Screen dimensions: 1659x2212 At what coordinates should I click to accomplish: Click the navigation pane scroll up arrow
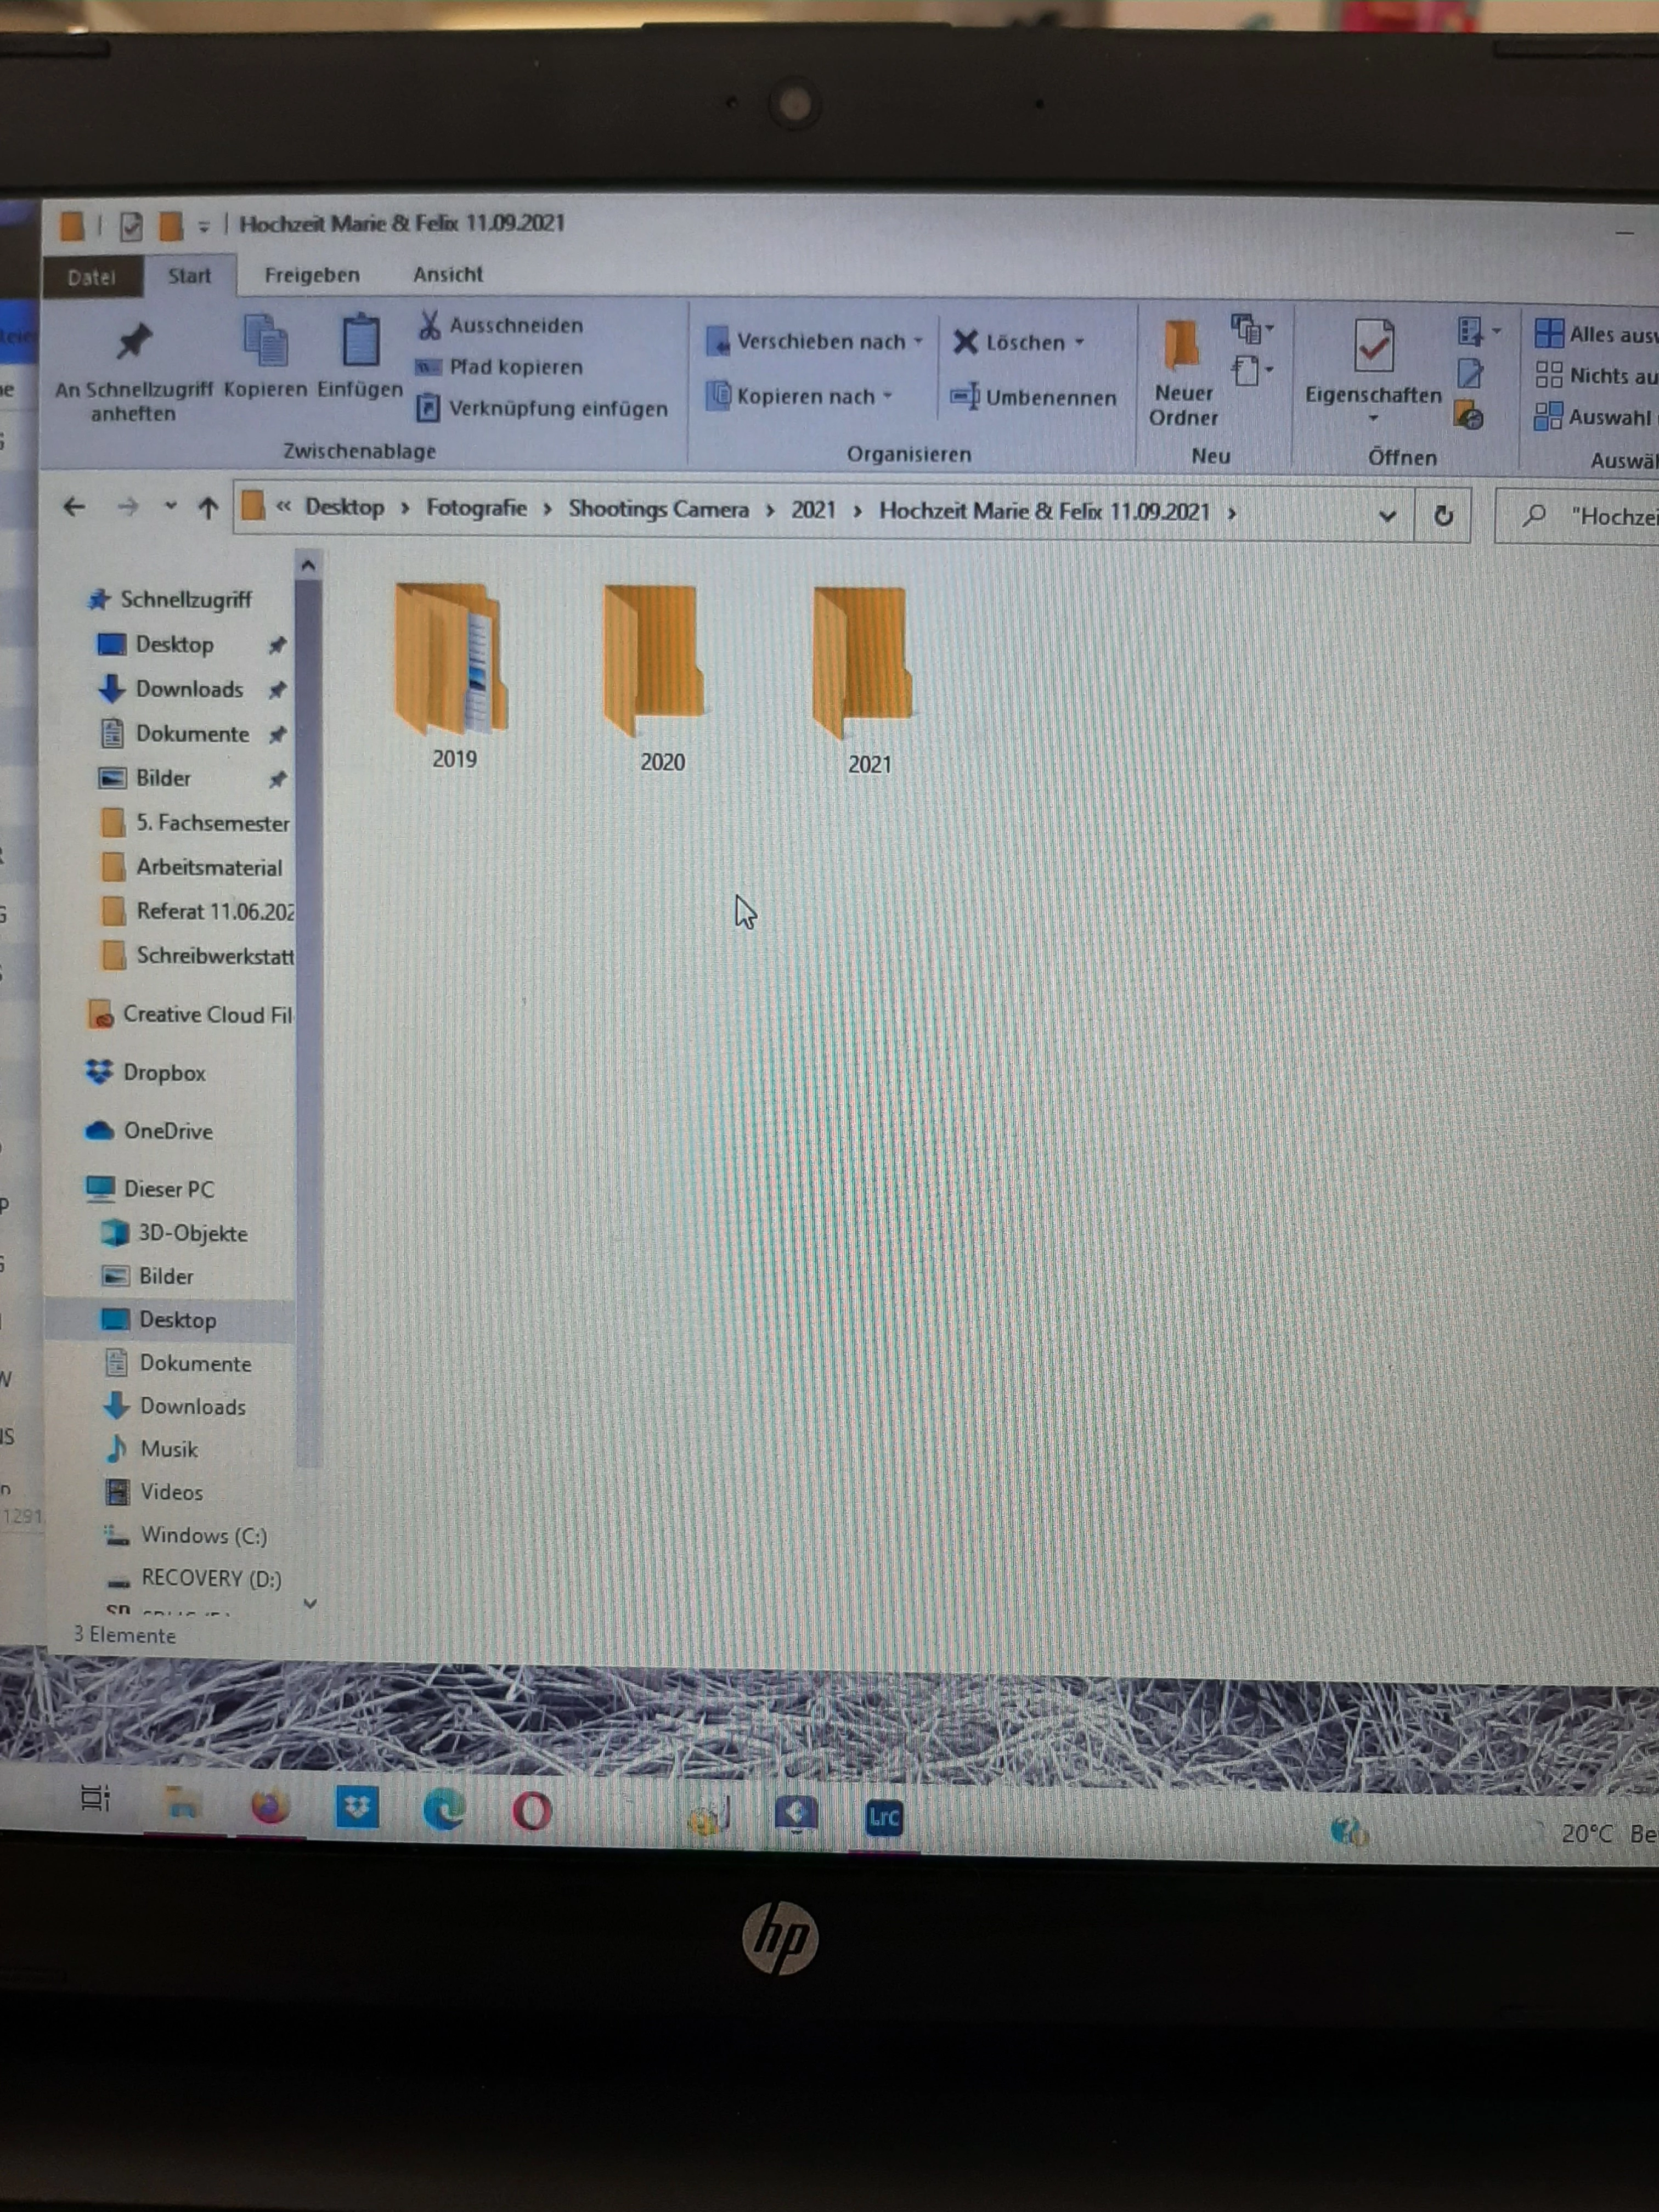308,566
